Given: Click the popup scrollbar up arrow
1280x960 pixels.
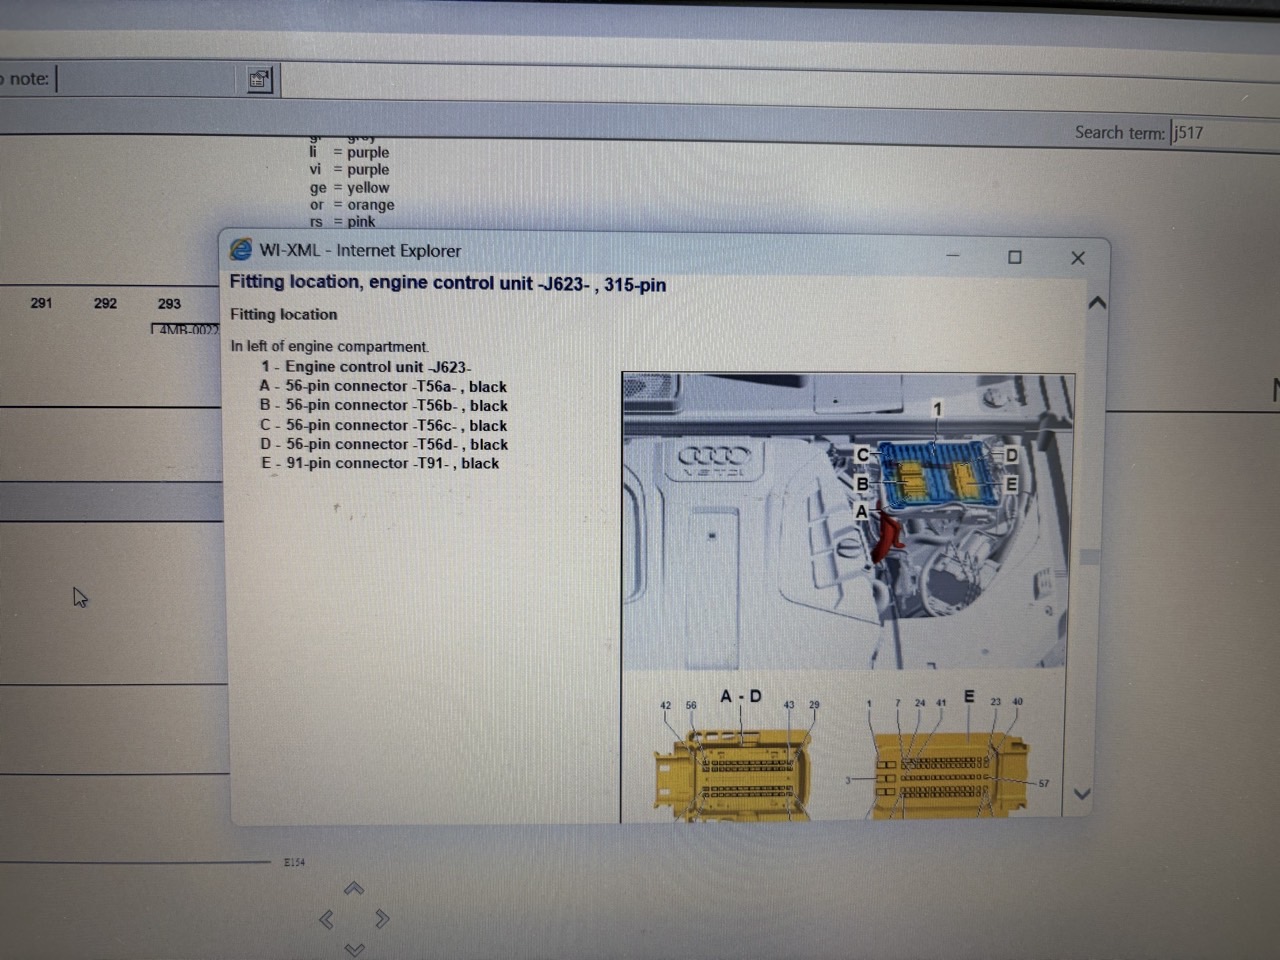Looking at the screenshot, I should point(1097,302).
